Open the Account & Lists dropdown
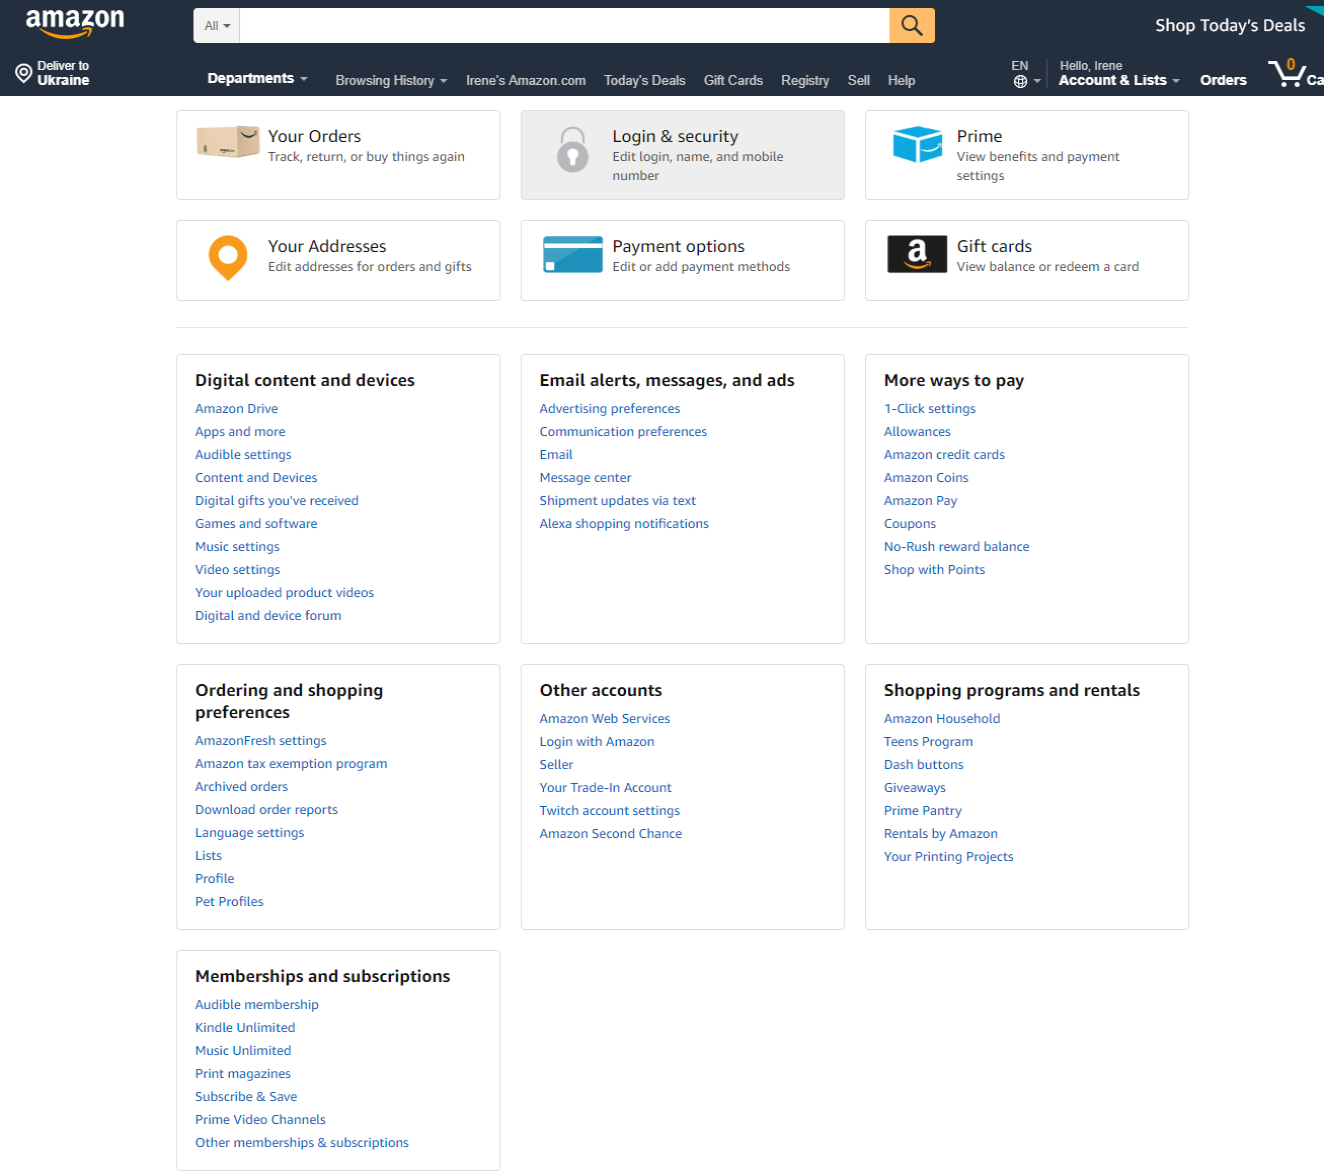The width and height of the screenshot is (1324, 1172). [x=1114, y=79]
